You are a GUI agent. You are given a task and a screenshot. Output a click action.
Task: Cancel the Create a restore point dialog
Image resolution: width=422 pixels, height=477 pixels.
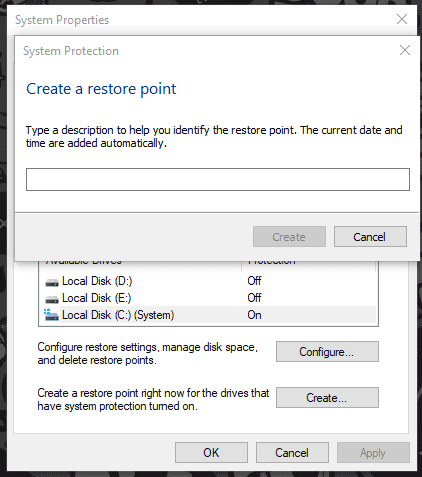pyautogui.click(x=370, y=237)
